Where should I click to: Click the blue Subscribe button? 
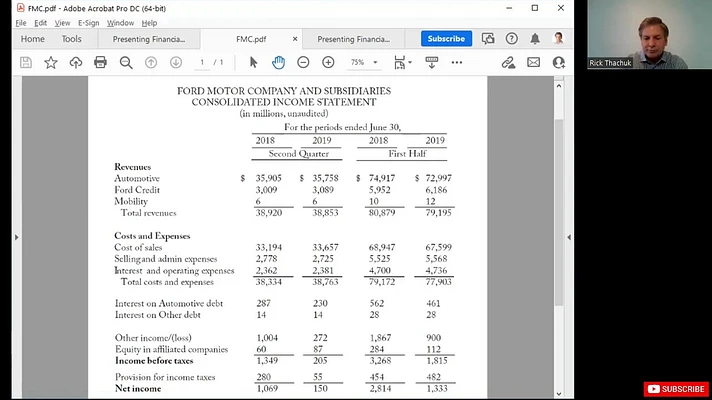pos(446,39)
